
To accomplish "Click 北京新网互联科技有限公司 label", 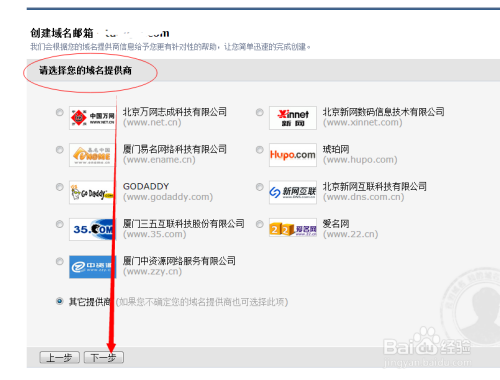I will coord(375,186).
